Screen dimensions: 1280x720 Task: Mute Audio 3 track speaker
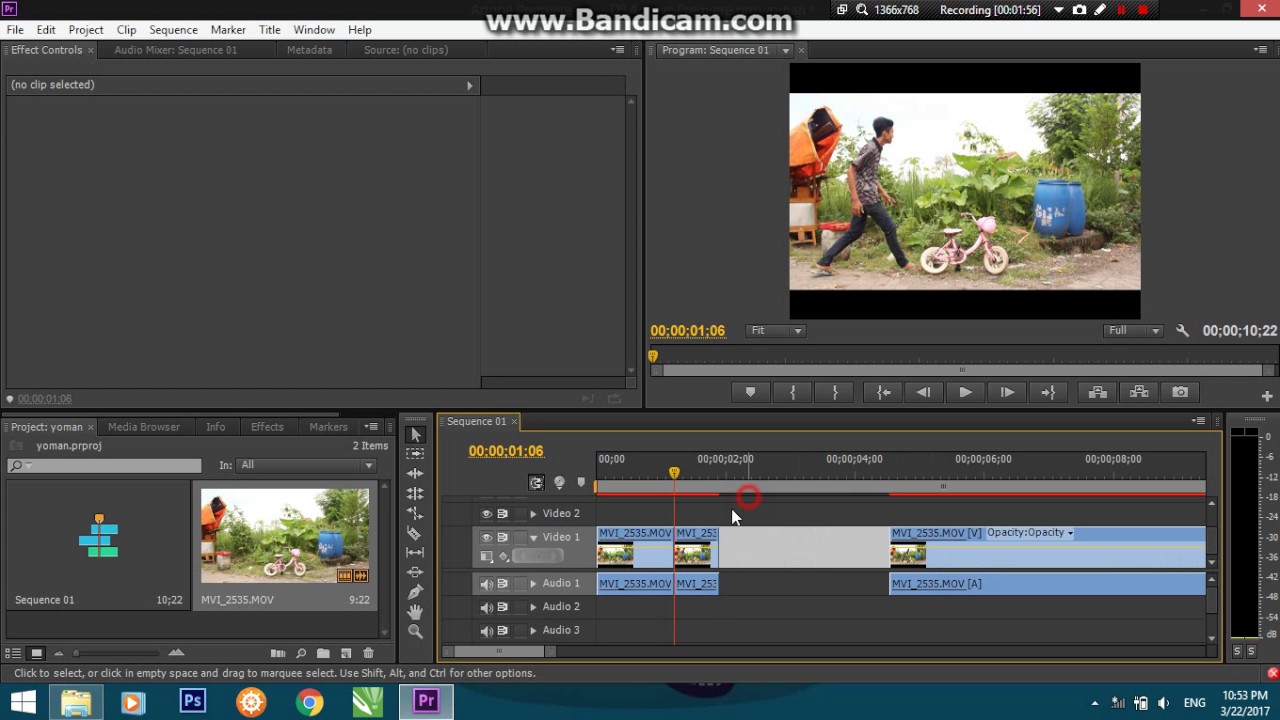pos(487,631)
